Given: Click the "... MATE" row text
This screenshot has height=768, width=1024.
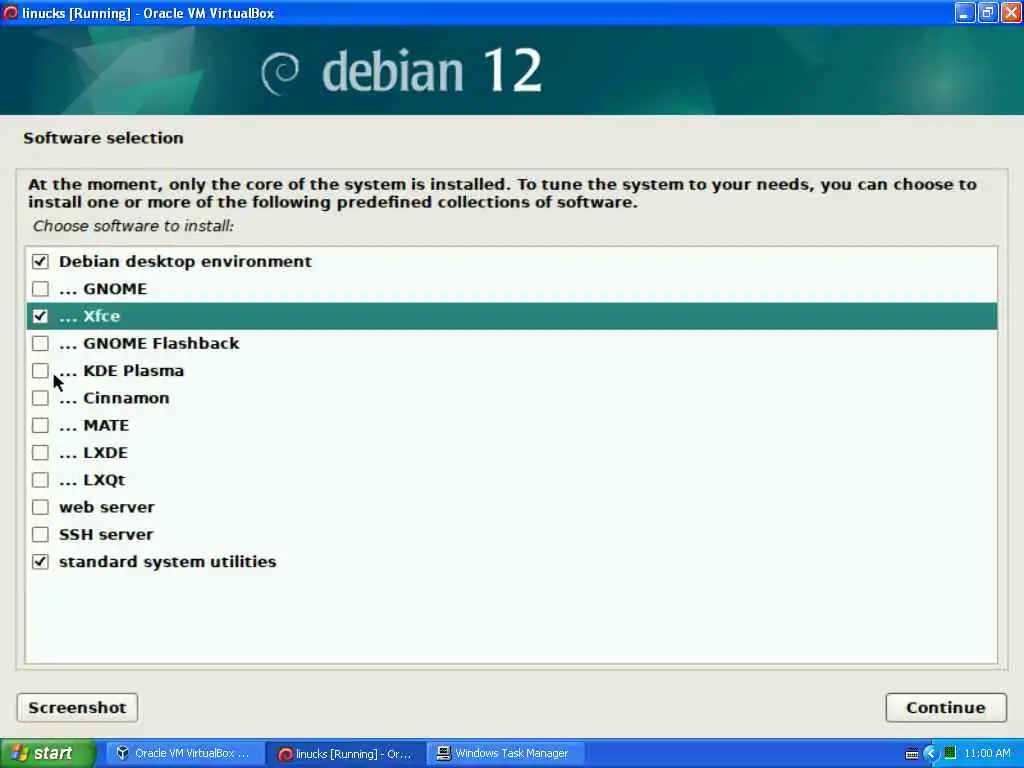Looking at the screenshot, I should pyautogui.click(x=94, y=426).
